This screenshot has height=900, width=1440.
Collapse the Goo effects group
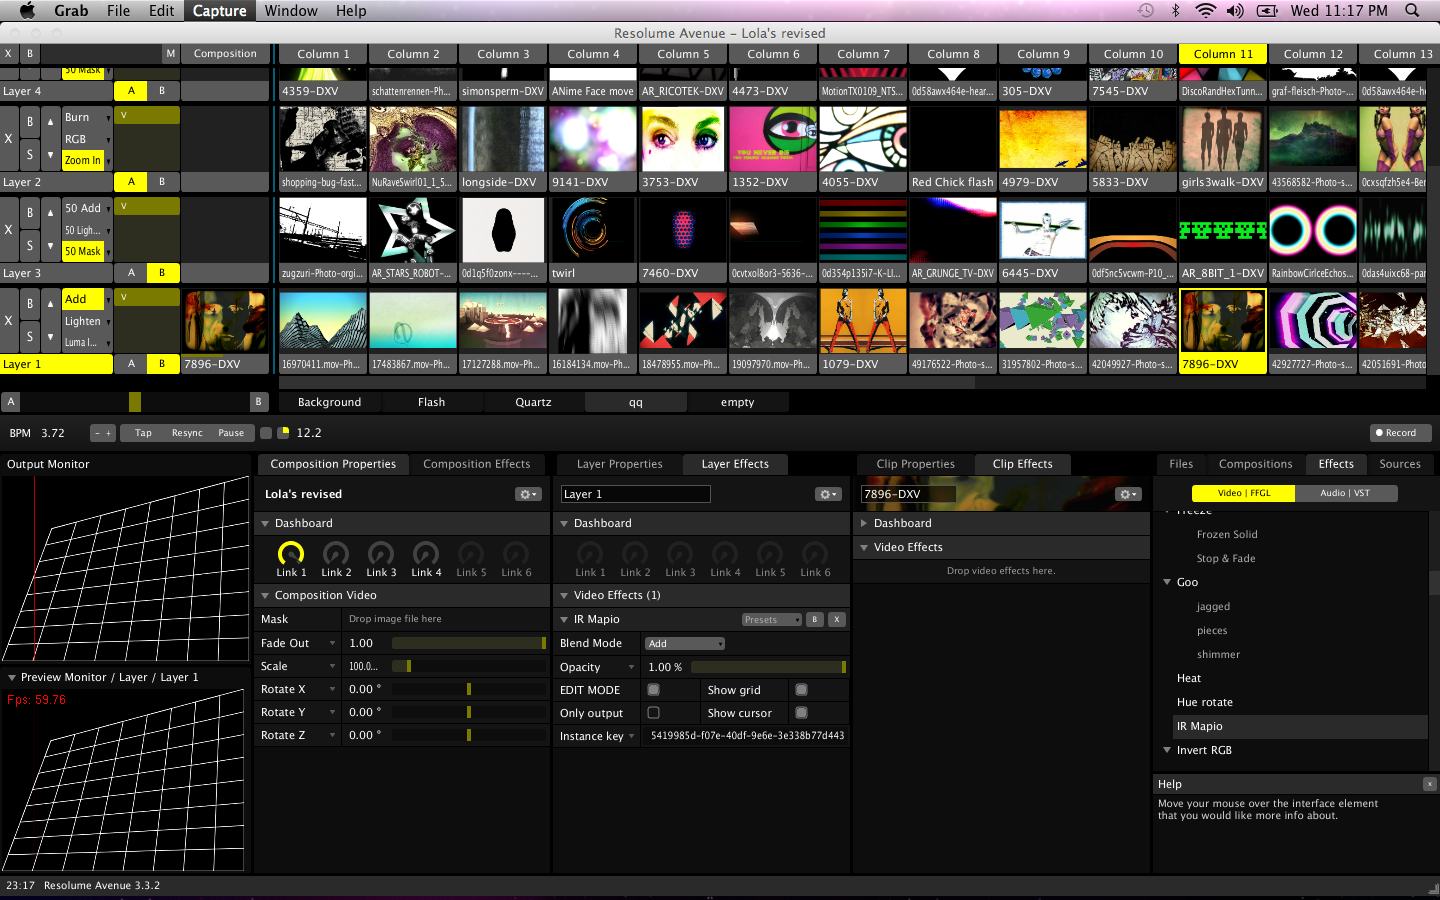click(1167, 582)
